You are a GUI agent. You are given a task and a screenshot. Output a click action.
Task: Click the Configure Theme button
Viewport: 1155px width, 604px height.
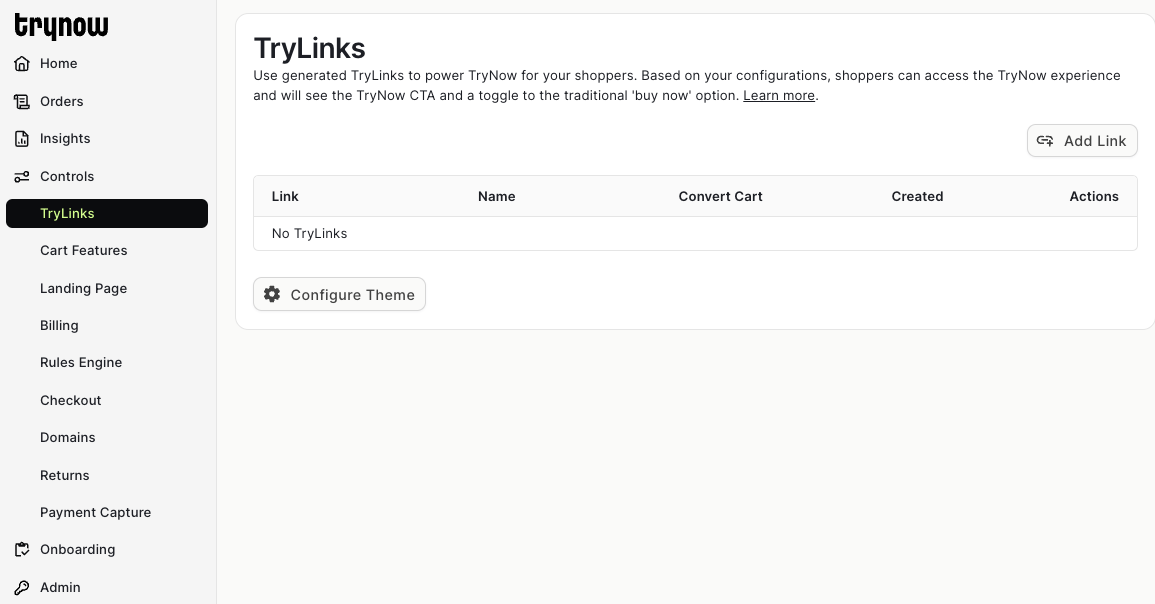(340, 294)
